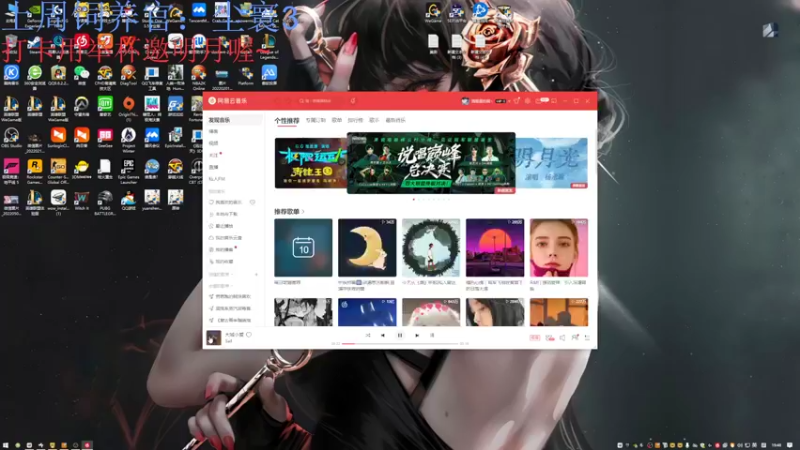The height and width of the screenshot is (450, 800).
Task: Open the messages mail icon
Action: click(x=539, y=101)
